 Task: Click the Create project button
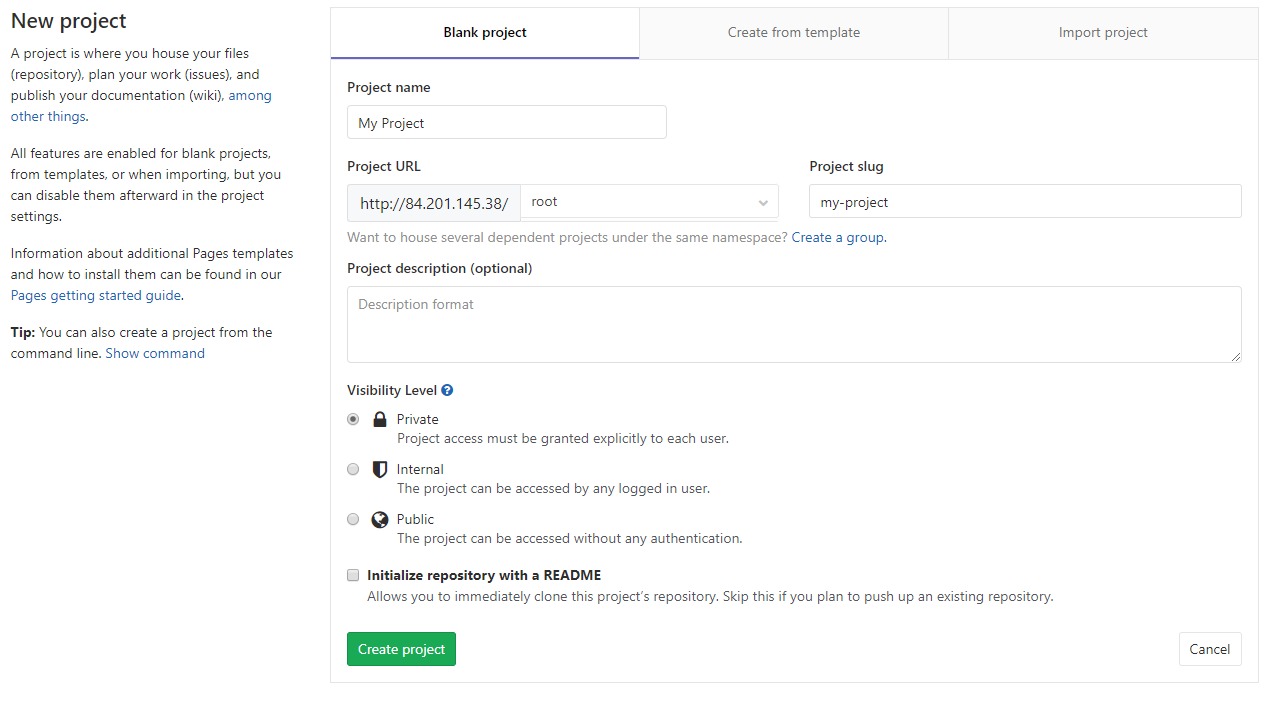pos(400,648)
